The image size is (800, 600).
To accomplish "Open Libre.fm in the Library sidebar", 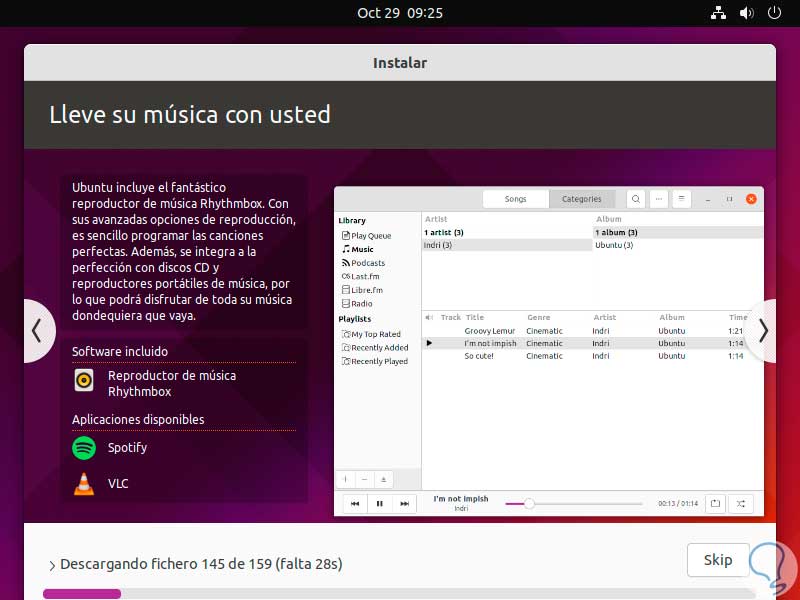I will (x=362, y=290).
